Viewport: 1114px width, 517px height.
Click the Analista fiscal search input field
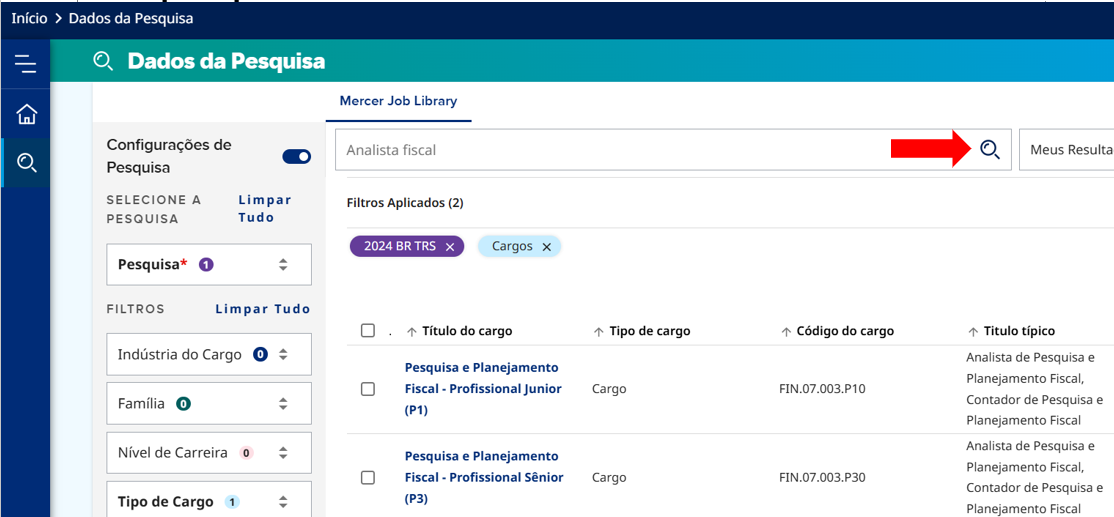(x=610, y=150)
